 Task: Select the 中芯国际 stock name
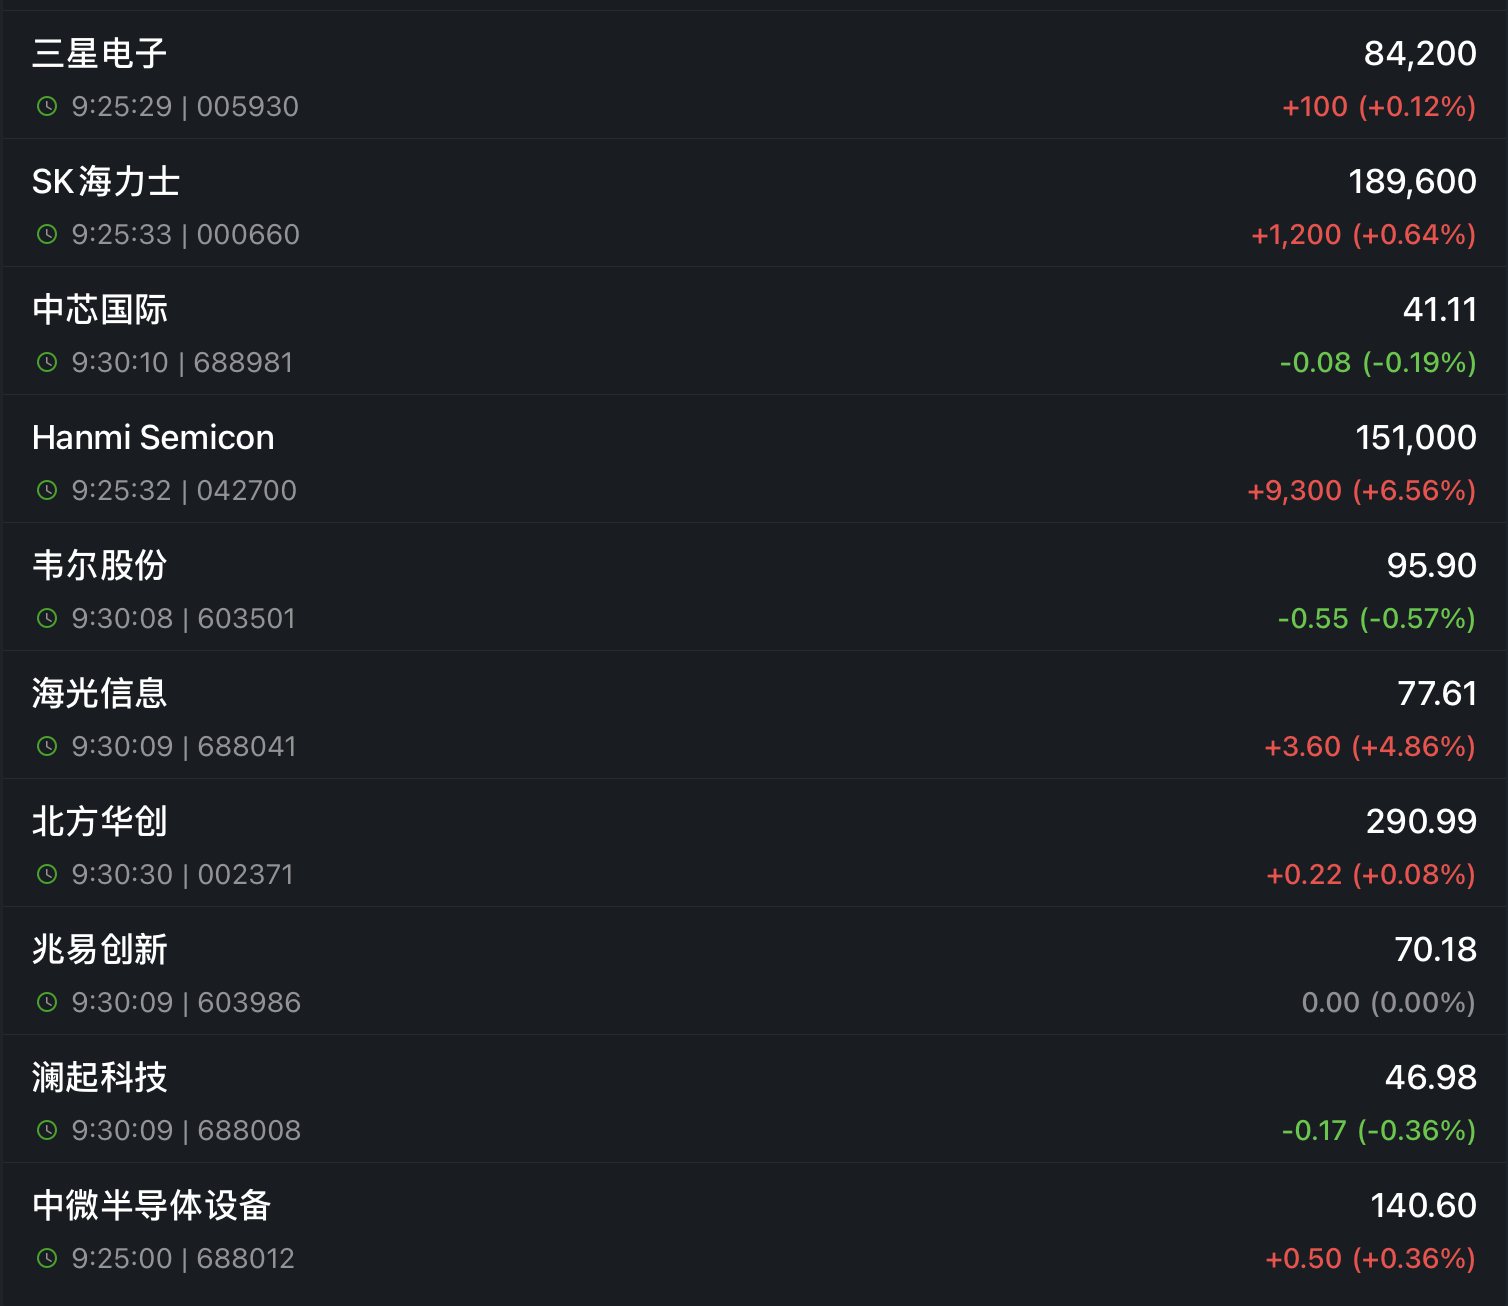[100, 309]
